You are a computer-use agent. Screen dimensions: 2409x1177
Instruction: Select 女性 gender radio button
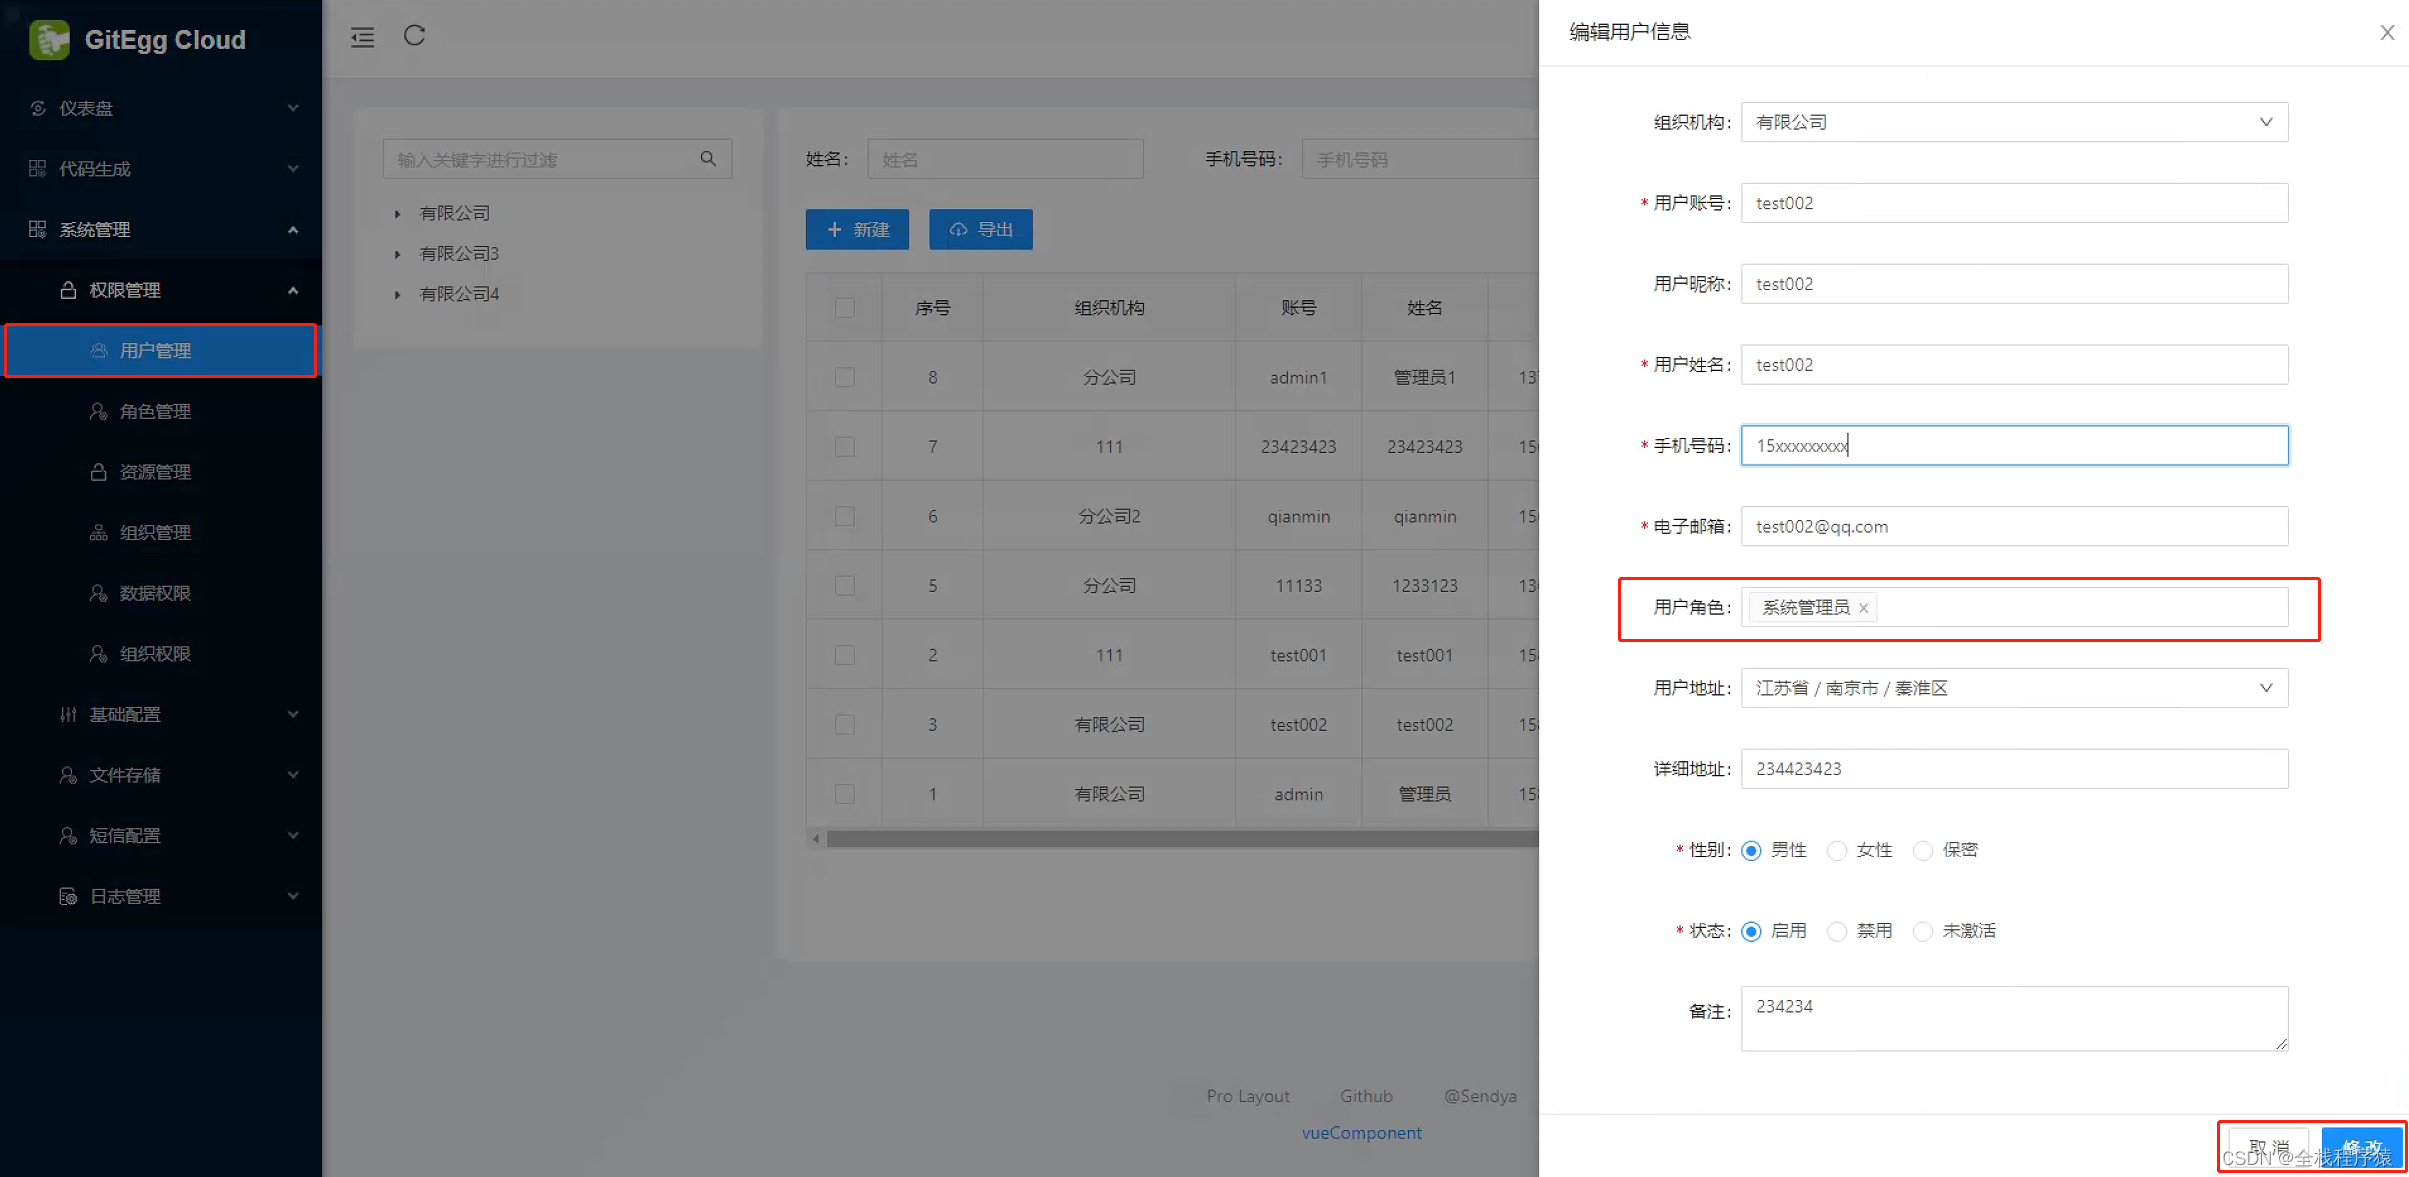click(x=1836, y=851)
